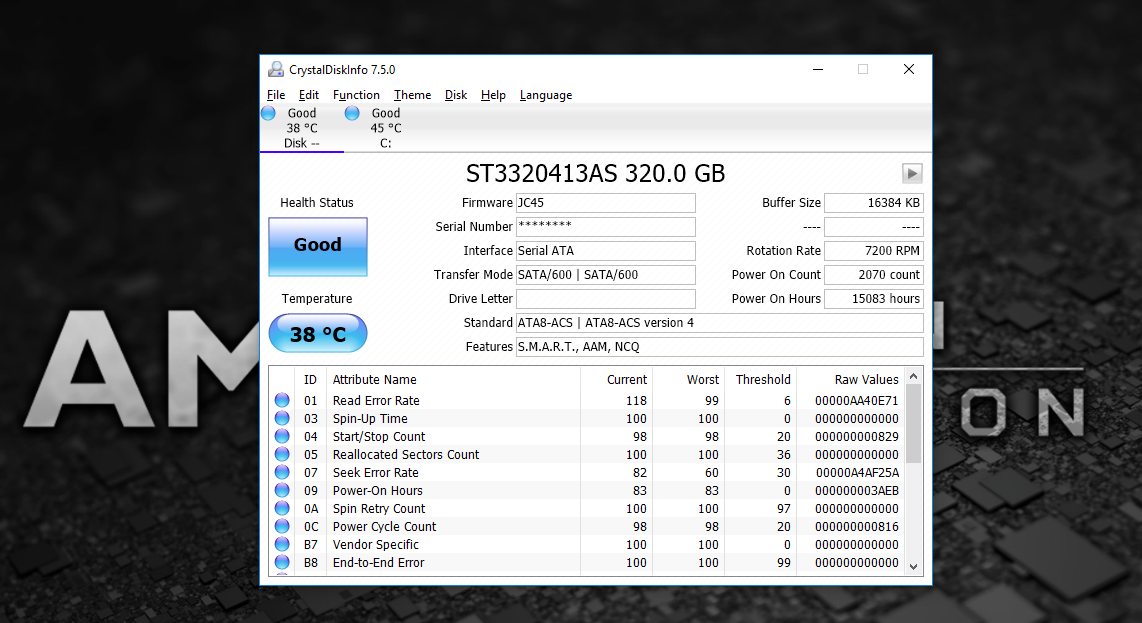Click the Serial Number field

click(605, 227)
